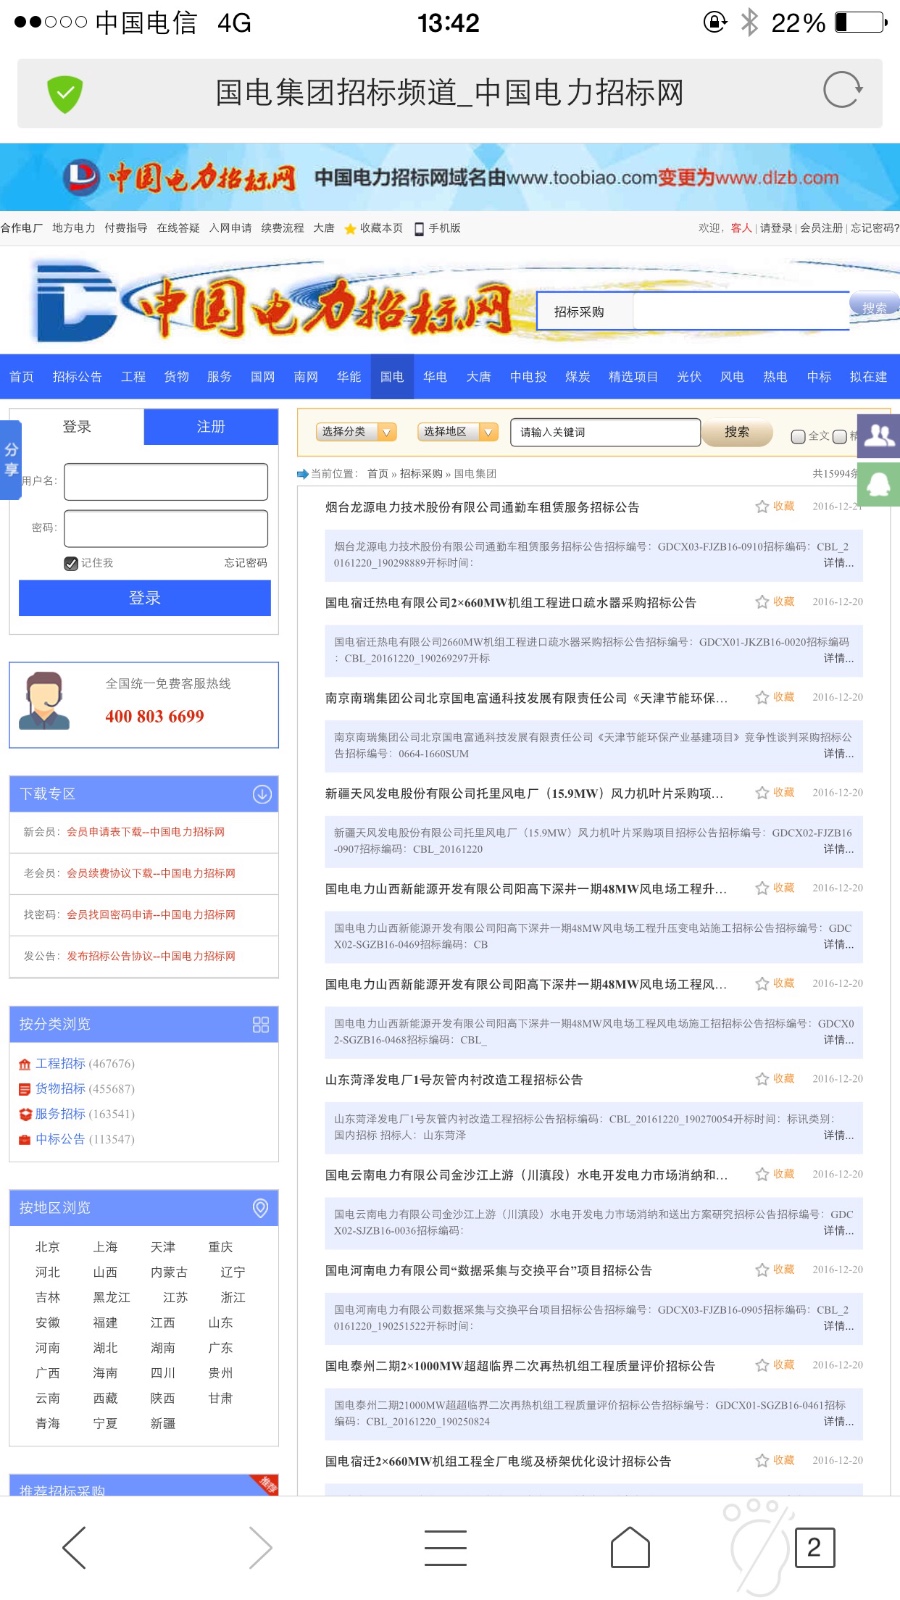Open 详情 for the 国电宿迁热电 summary

[838, 658]
